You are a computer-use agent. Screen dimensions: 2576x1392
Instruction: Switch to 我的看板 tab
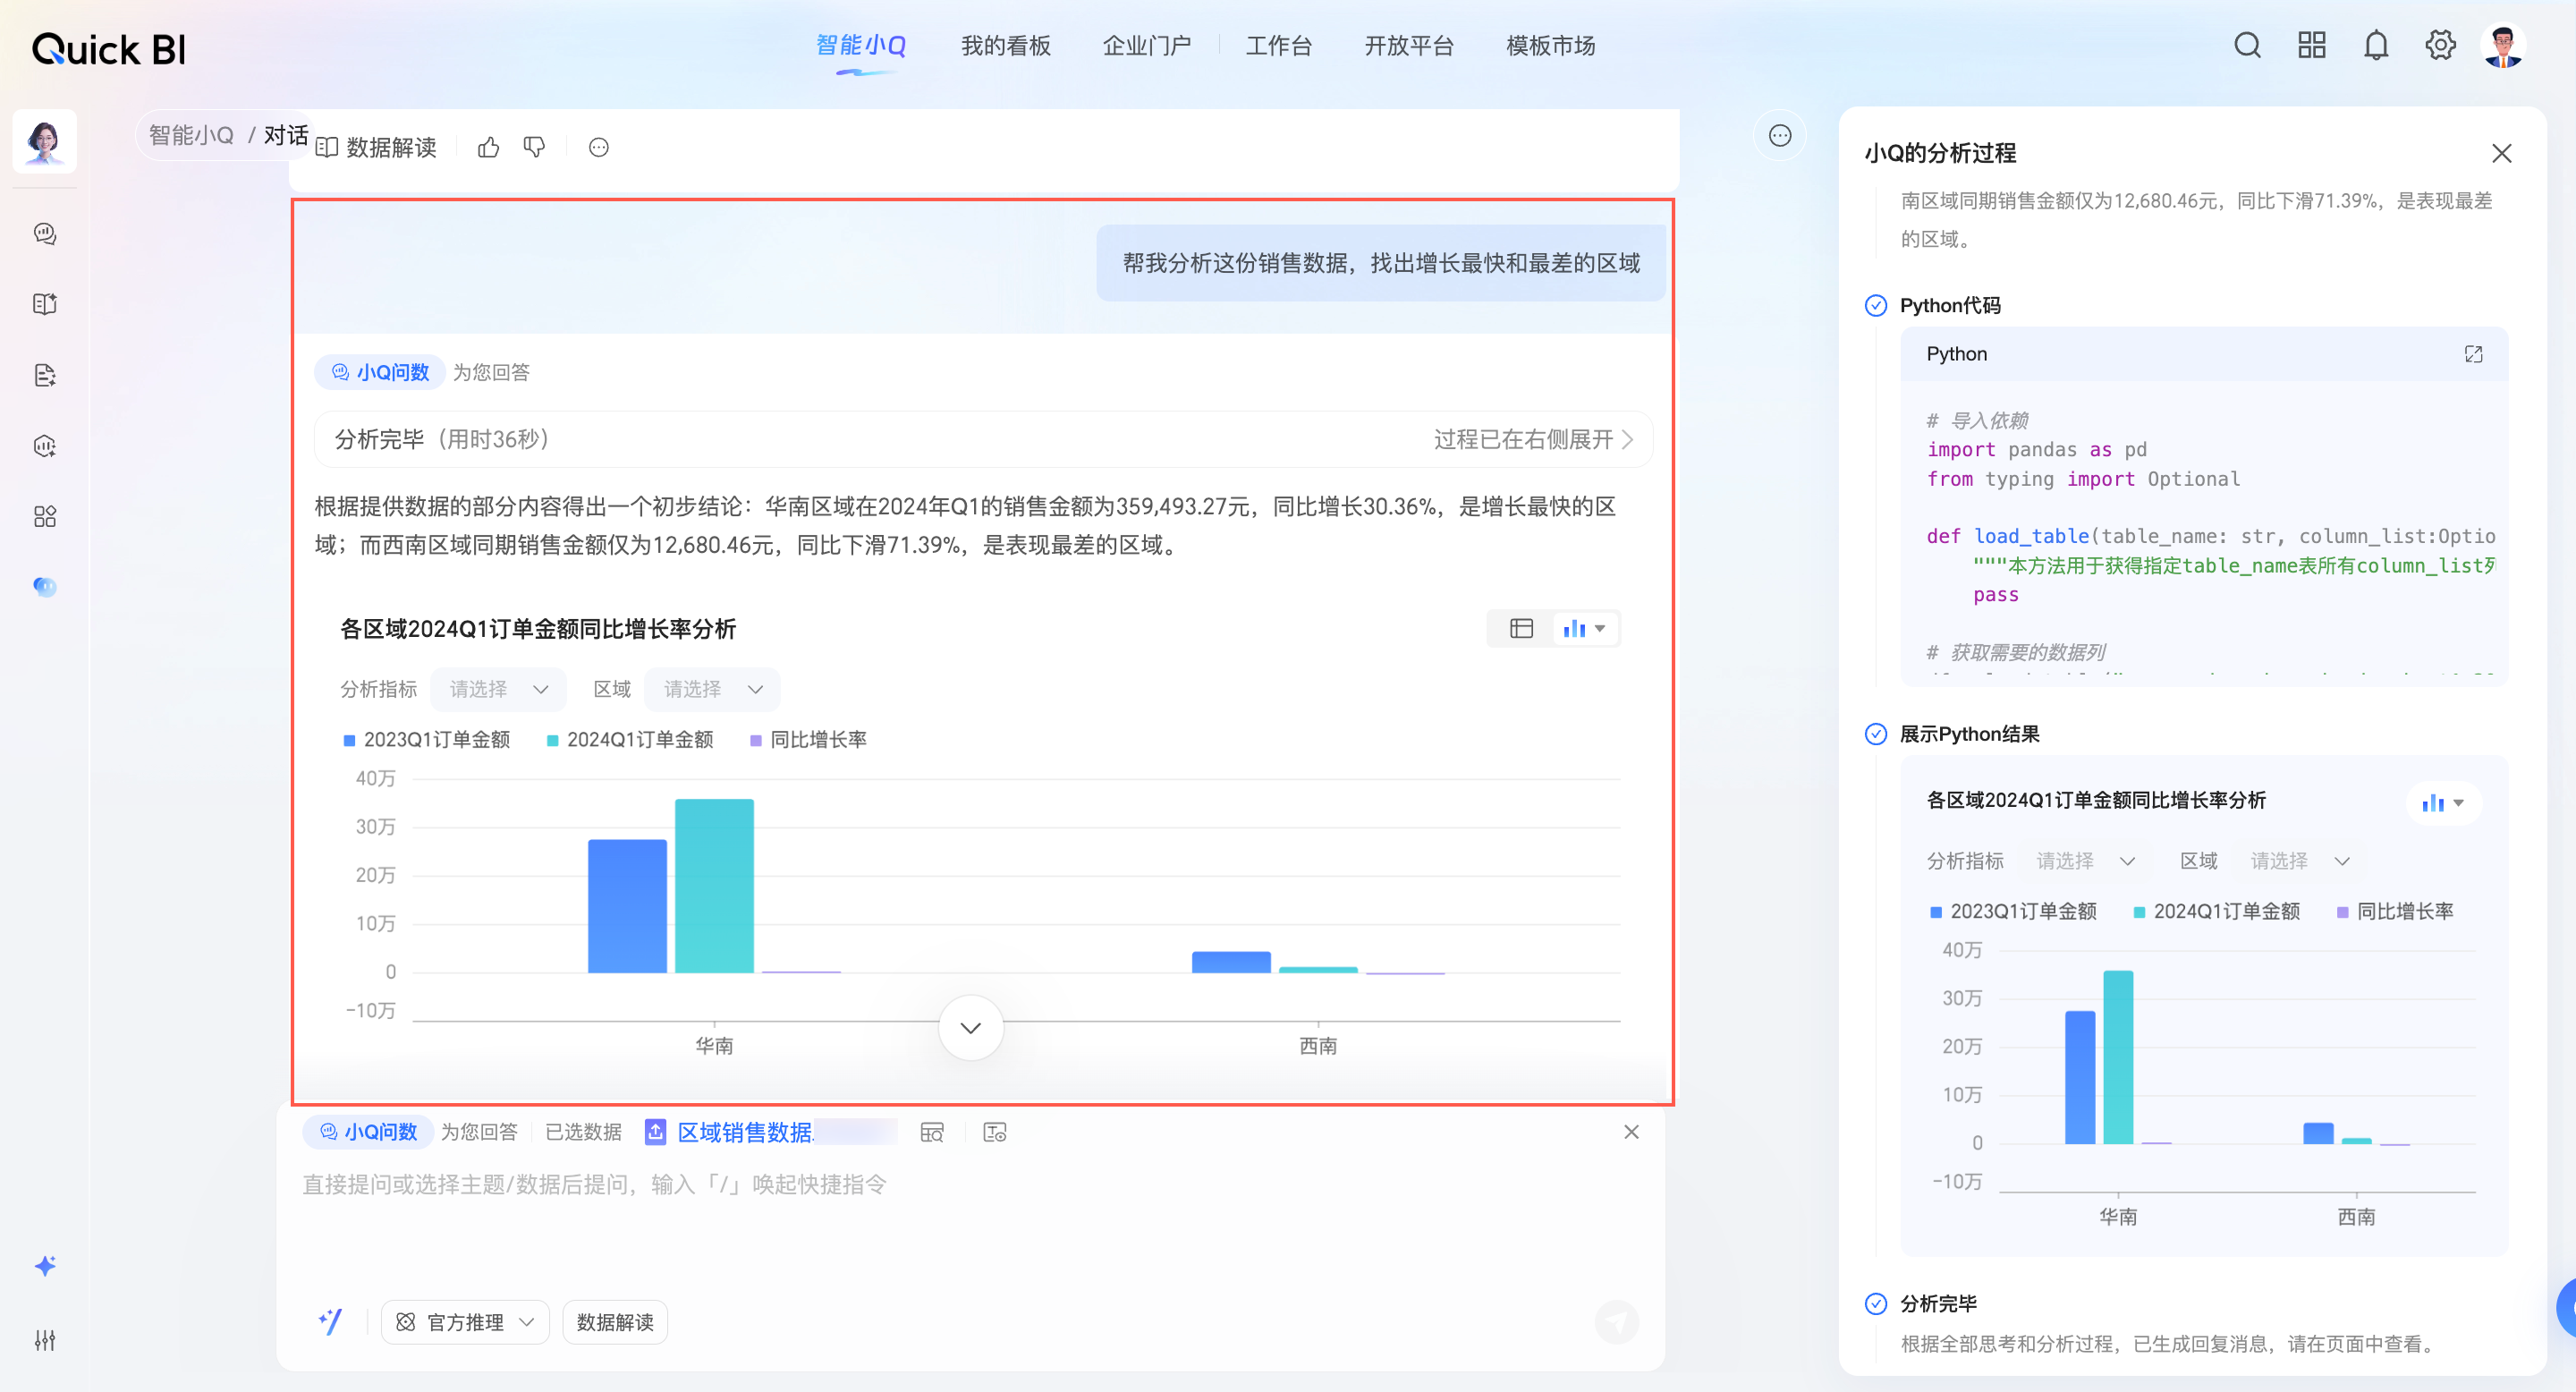coord(1006,46)
